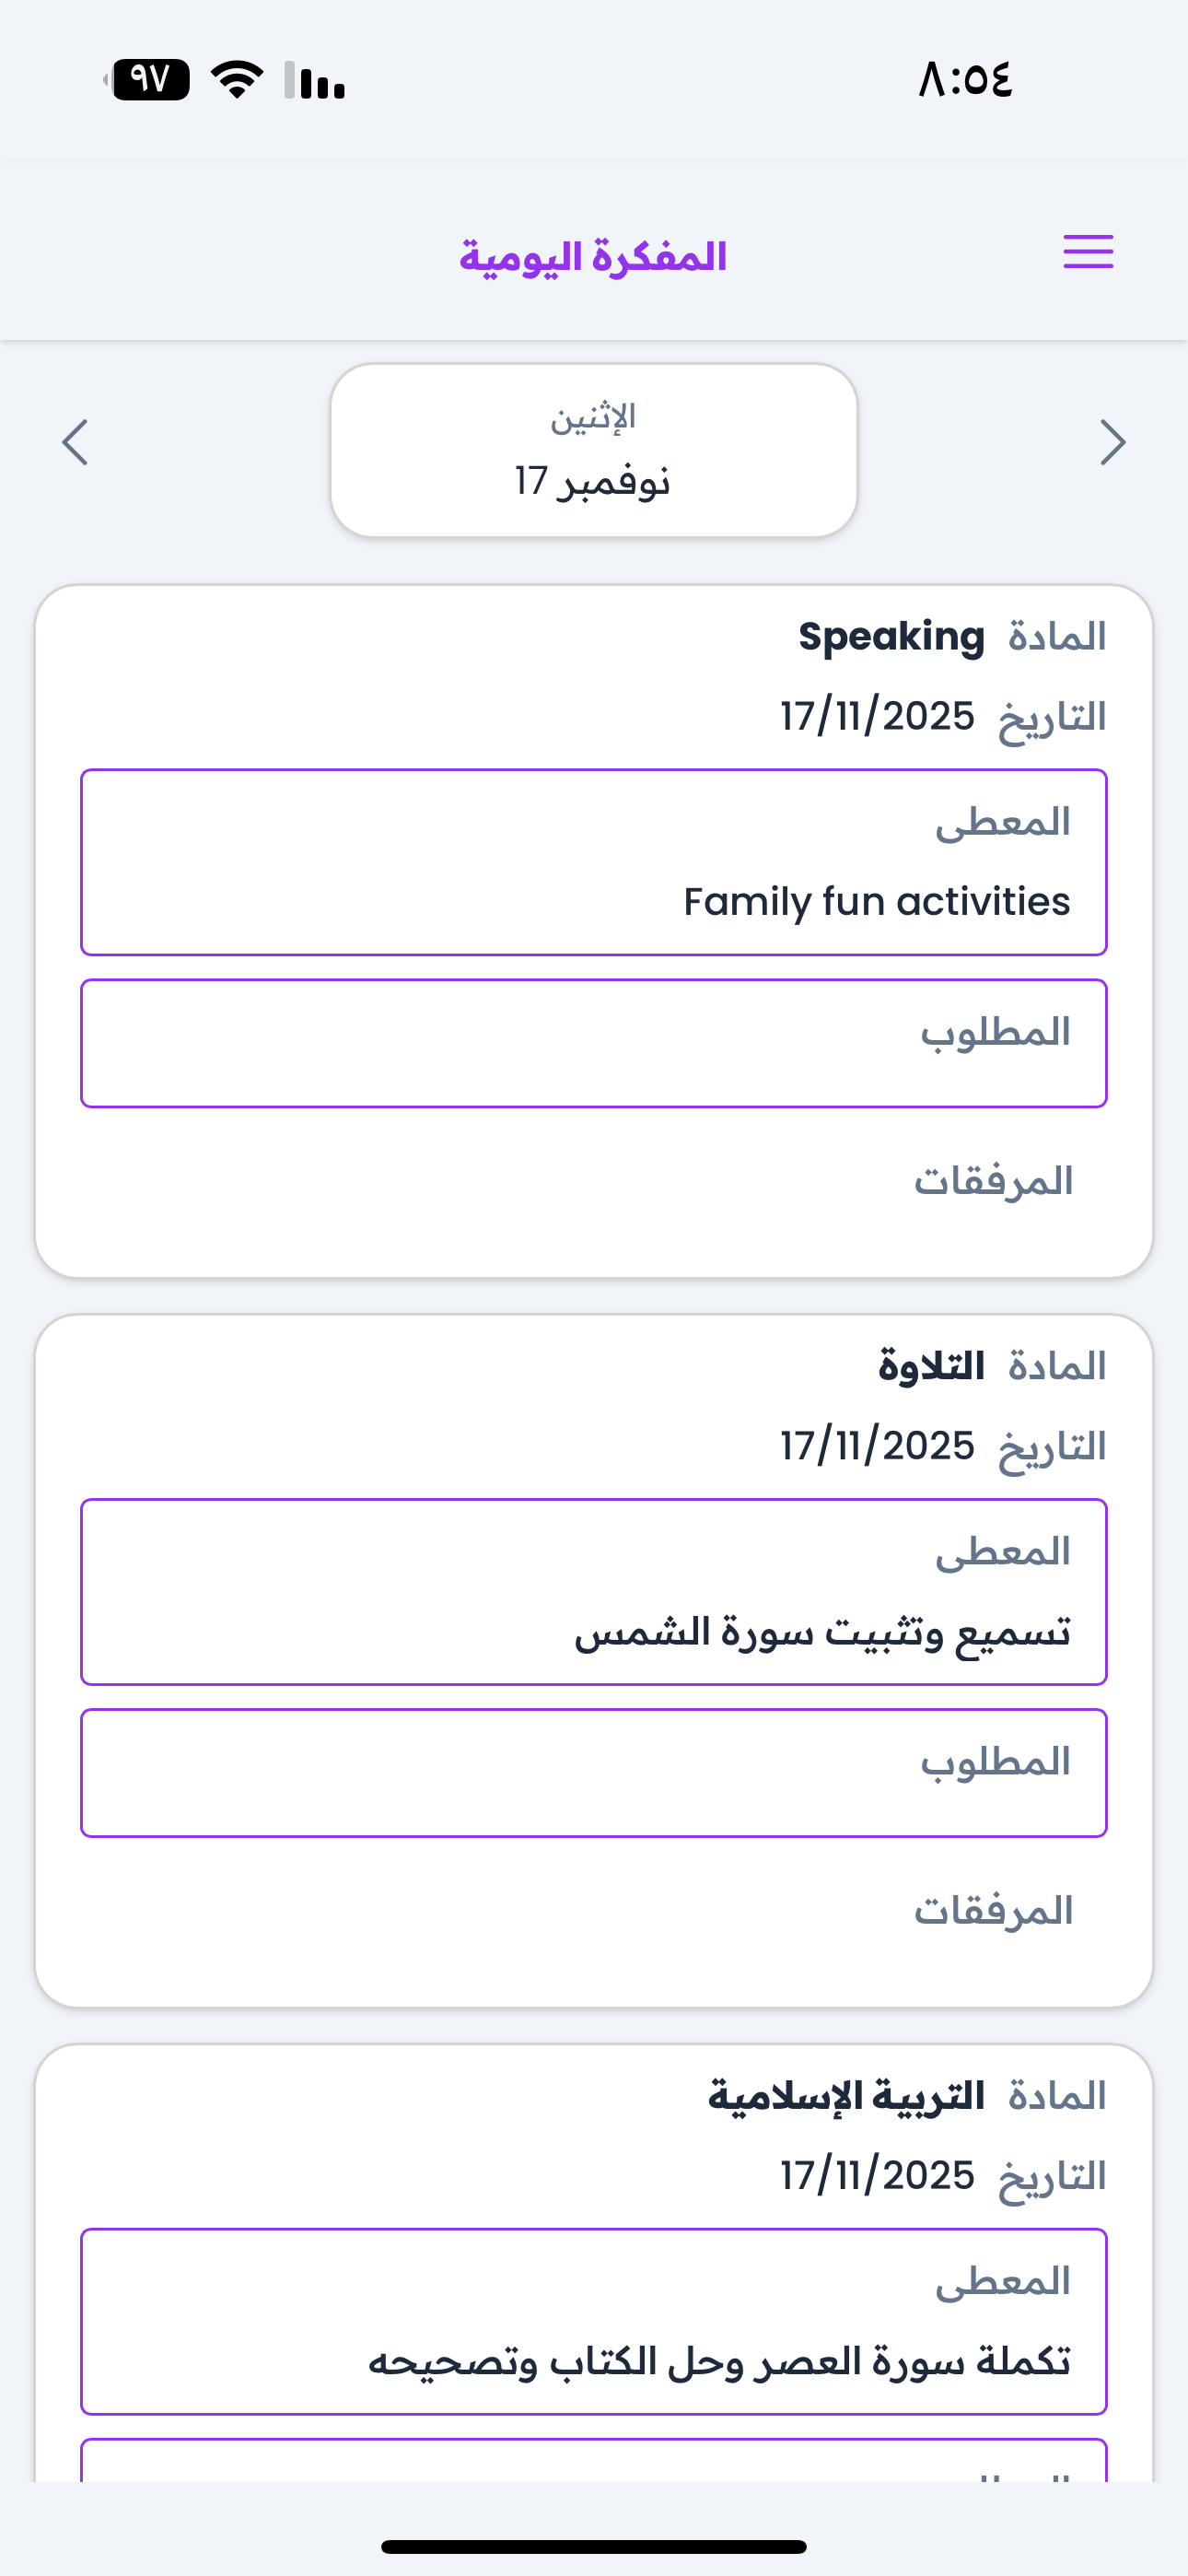Tap the Wi-Fi status icon
This screenshot has width=1188, height=2576.
coord(237,79)
